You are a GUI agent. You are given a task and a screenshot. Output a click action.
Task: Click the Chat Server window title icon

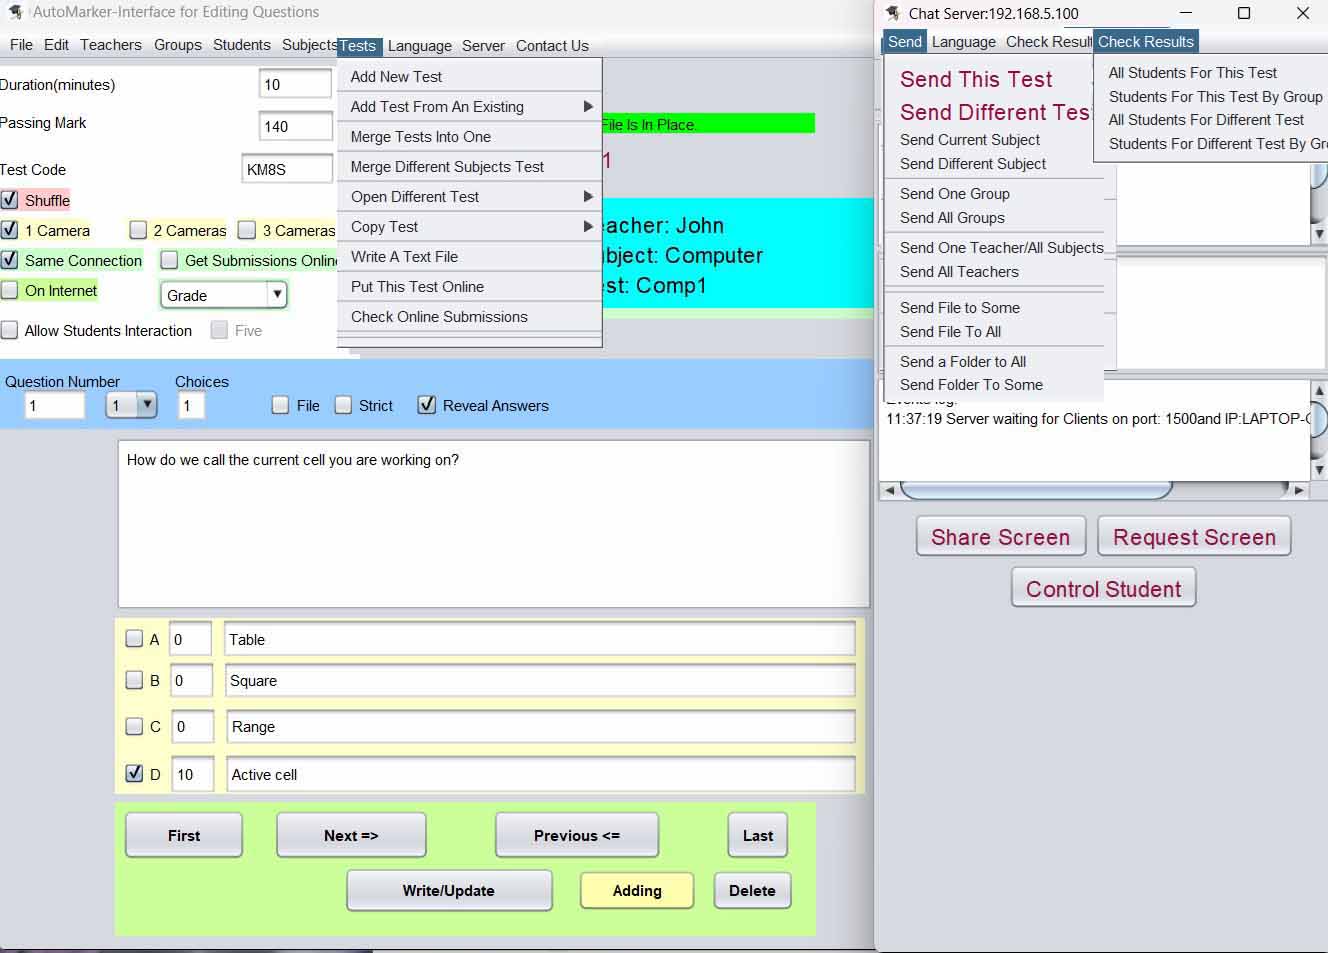[x=892, y=13]
